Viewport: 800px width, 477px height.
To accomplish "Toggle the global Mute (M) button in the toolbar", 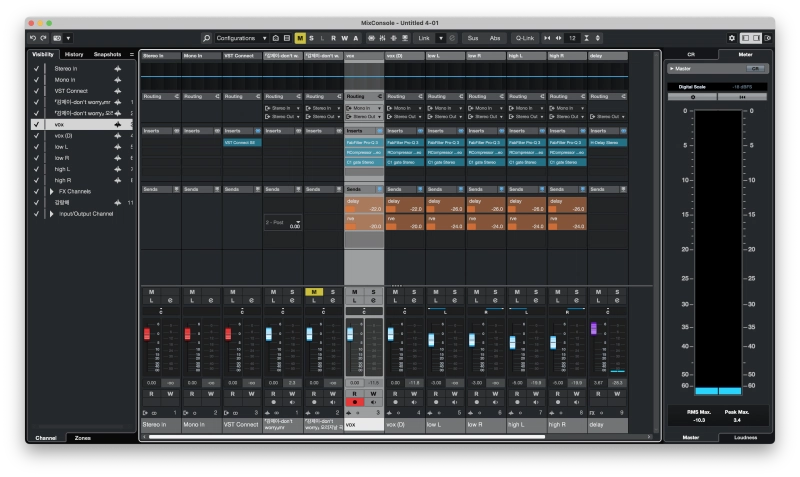I will pyautogui.click(x=300, y=38).
